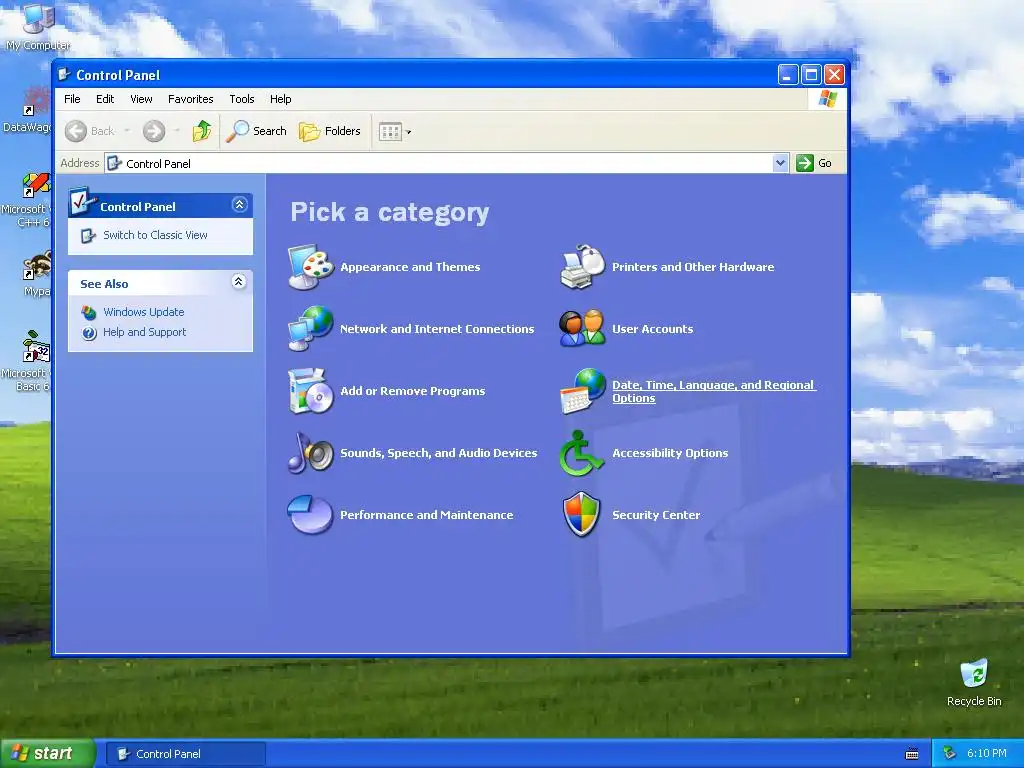Collapse the See Also sidebar section
The image size is (1024, 768).
pyautogui.click(x=239, y=281)
